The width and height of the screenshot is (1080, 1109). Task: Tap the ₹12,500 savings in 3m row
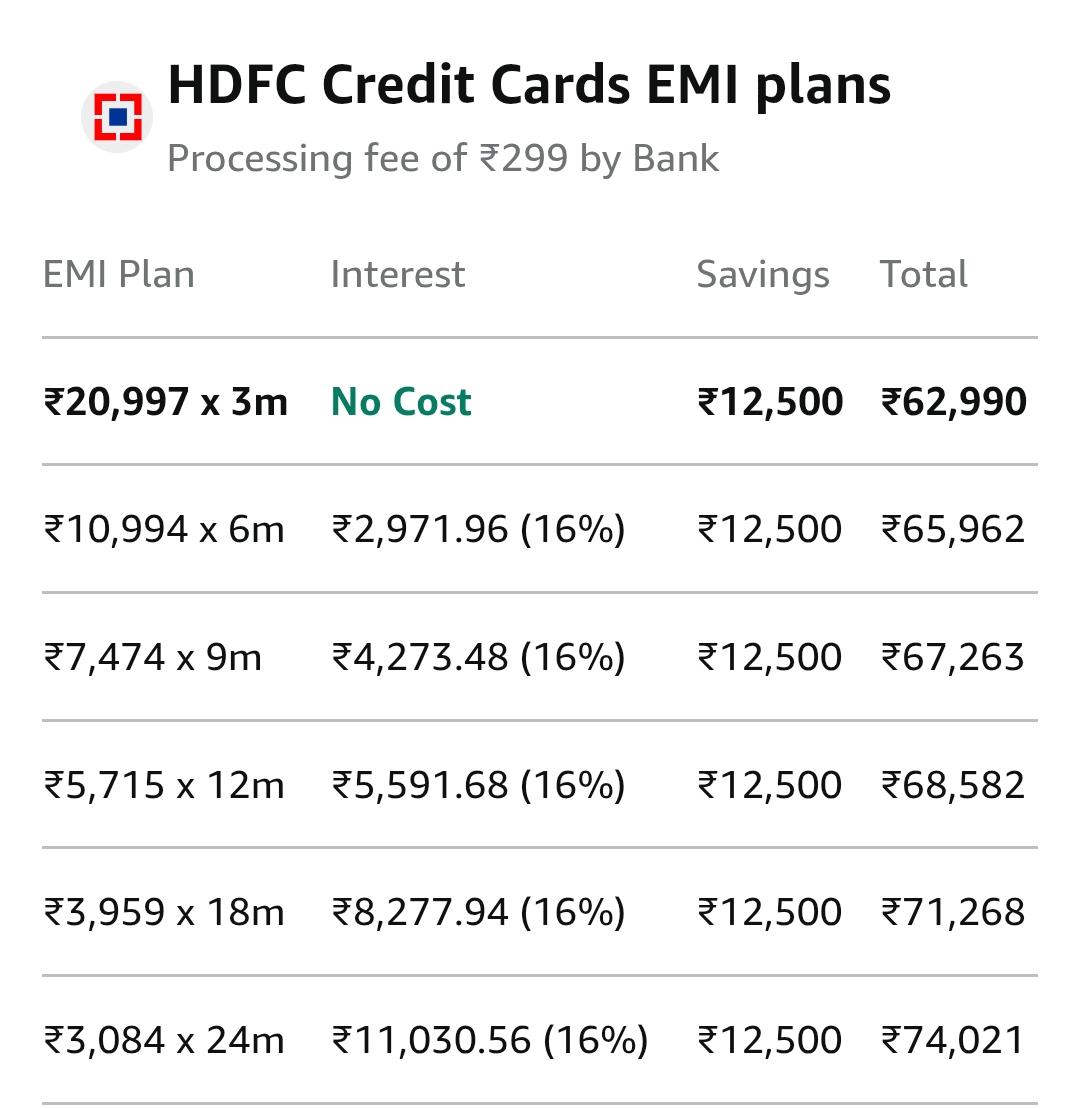point(770,402)
